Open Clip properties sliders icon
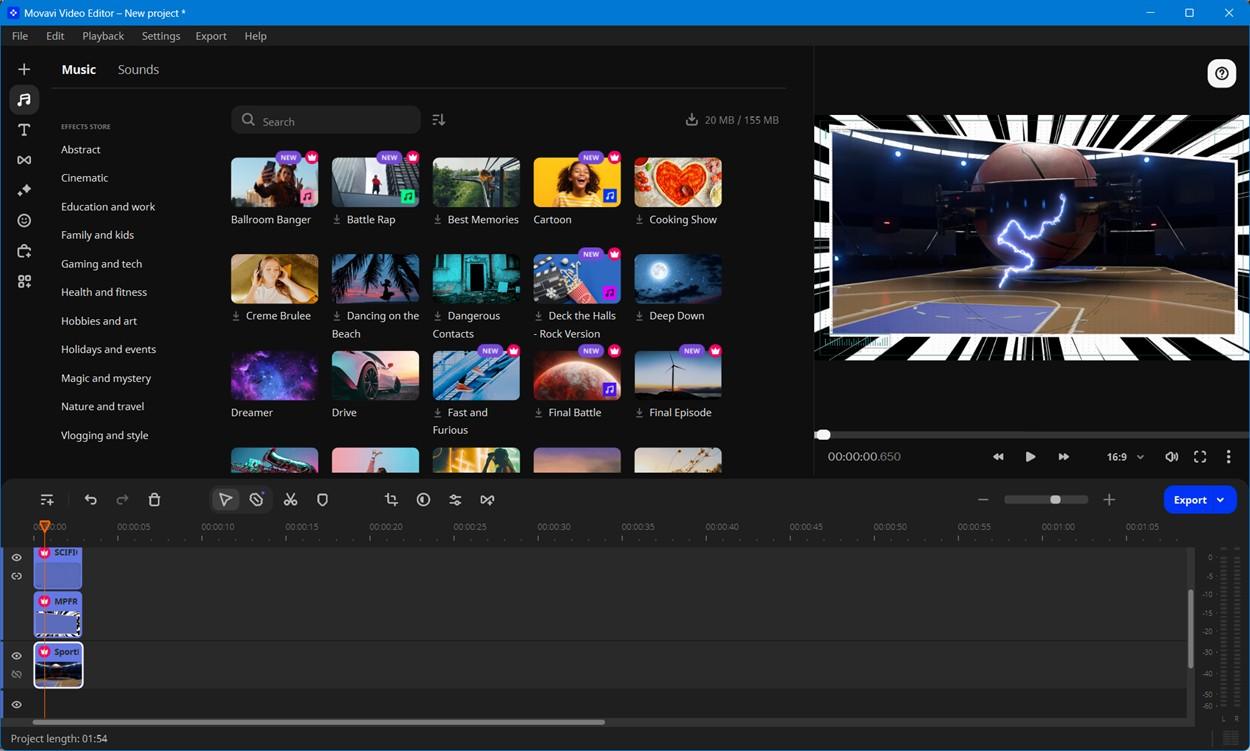 (x=455, y=500)
